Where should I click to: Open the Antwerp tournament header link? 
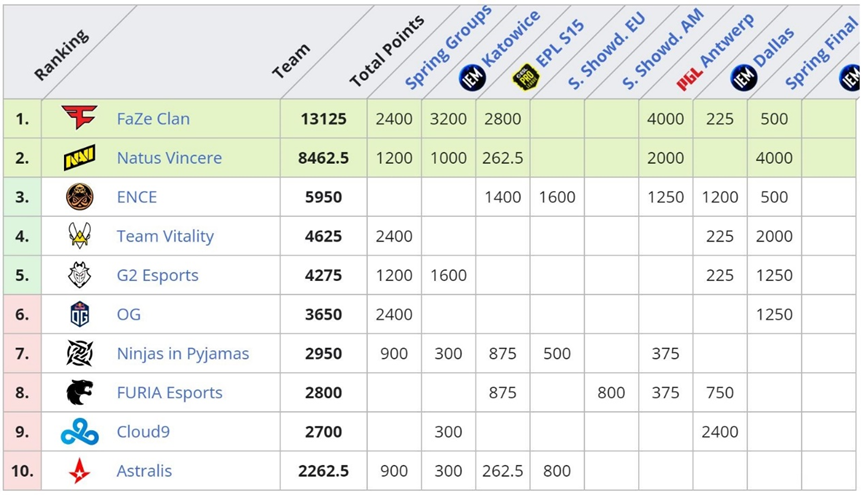(x=727, y=39)
